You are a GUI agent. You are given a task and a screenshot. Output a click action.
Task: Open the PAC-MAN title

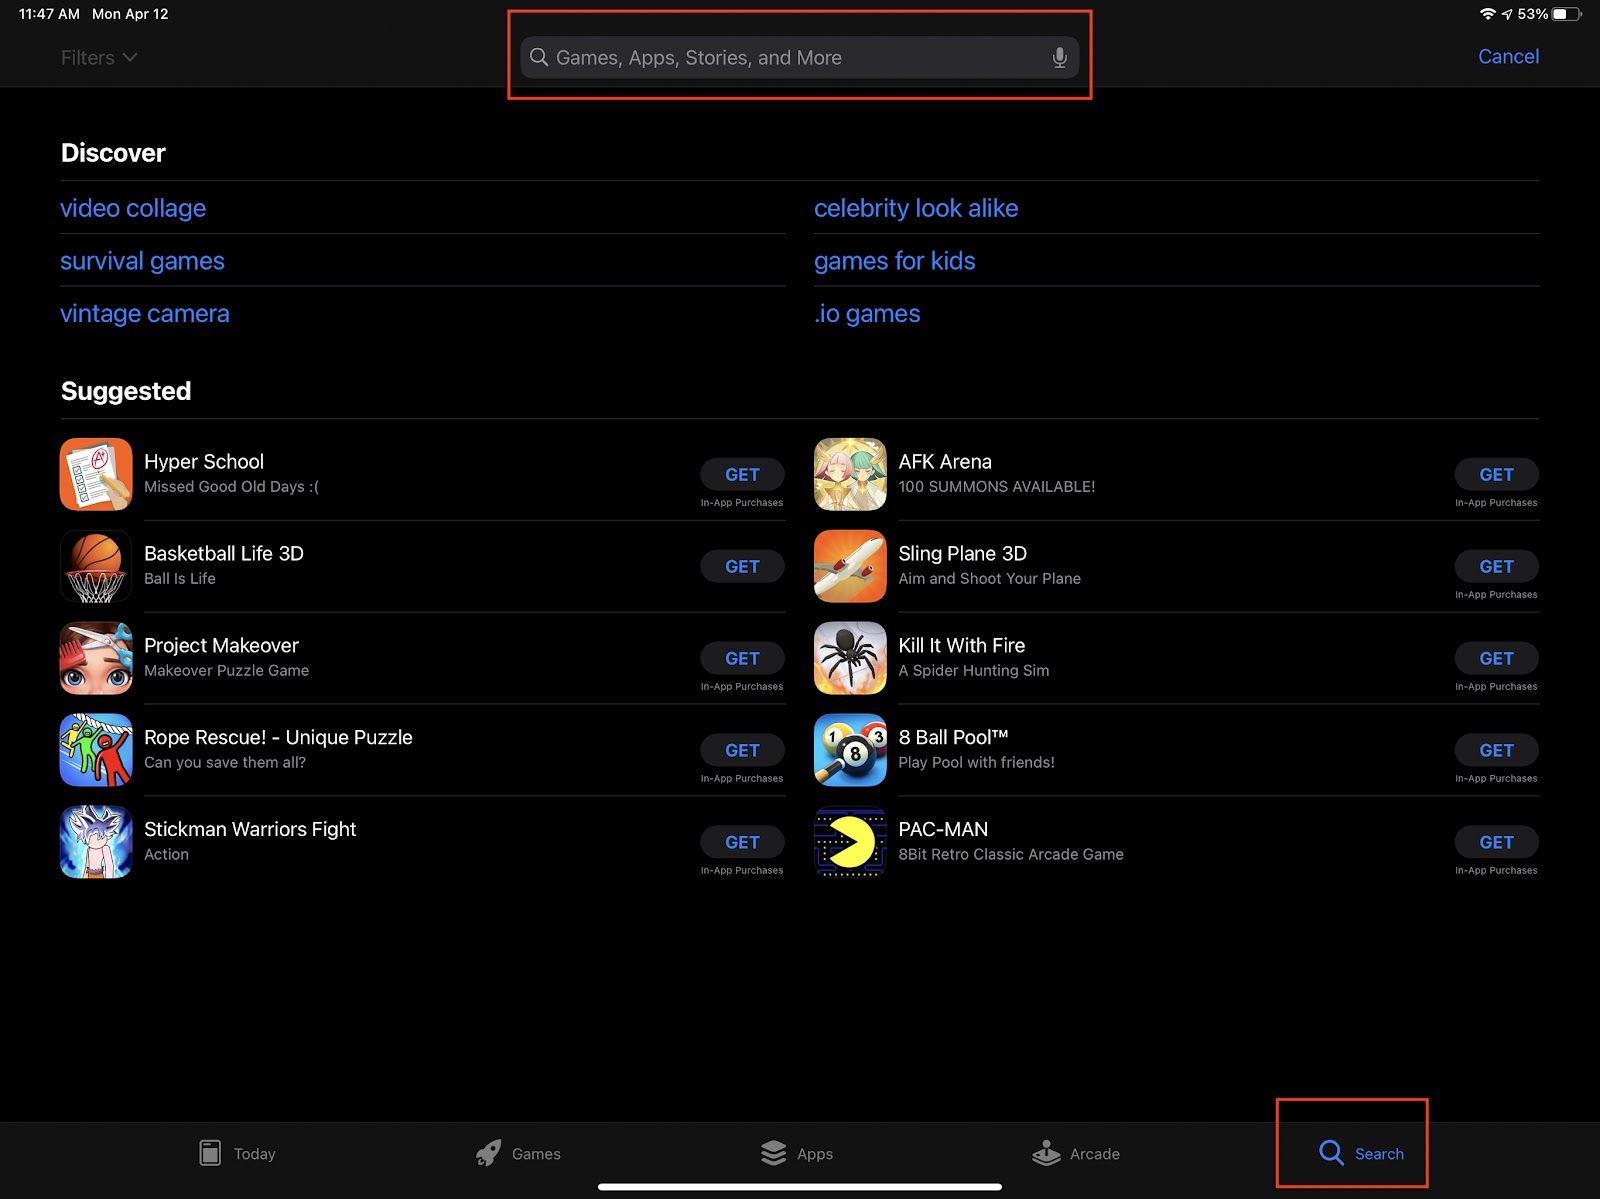tap(943, 830)
